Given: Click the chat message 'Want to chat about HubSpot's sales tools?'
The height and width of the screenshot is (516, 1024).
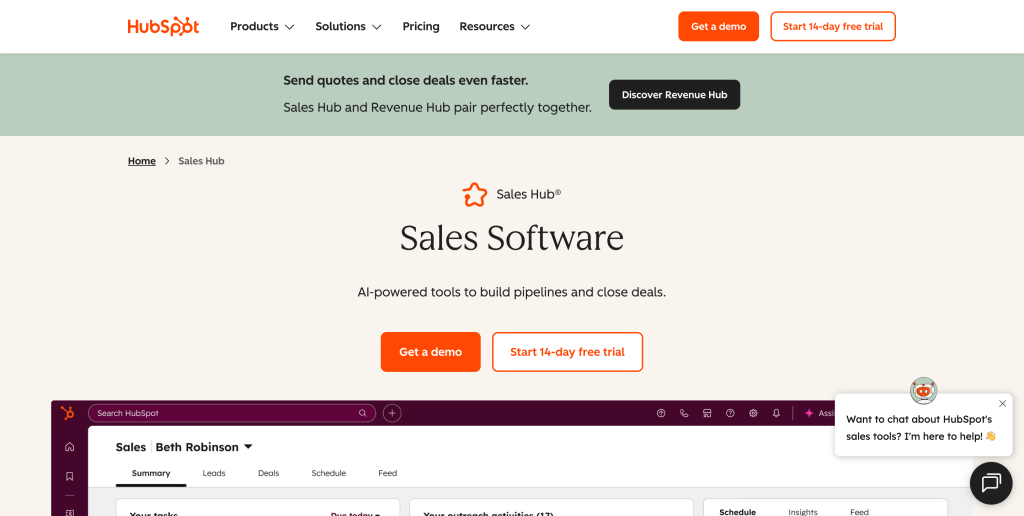Looking at the screenshot, I should tap(921, 428).
